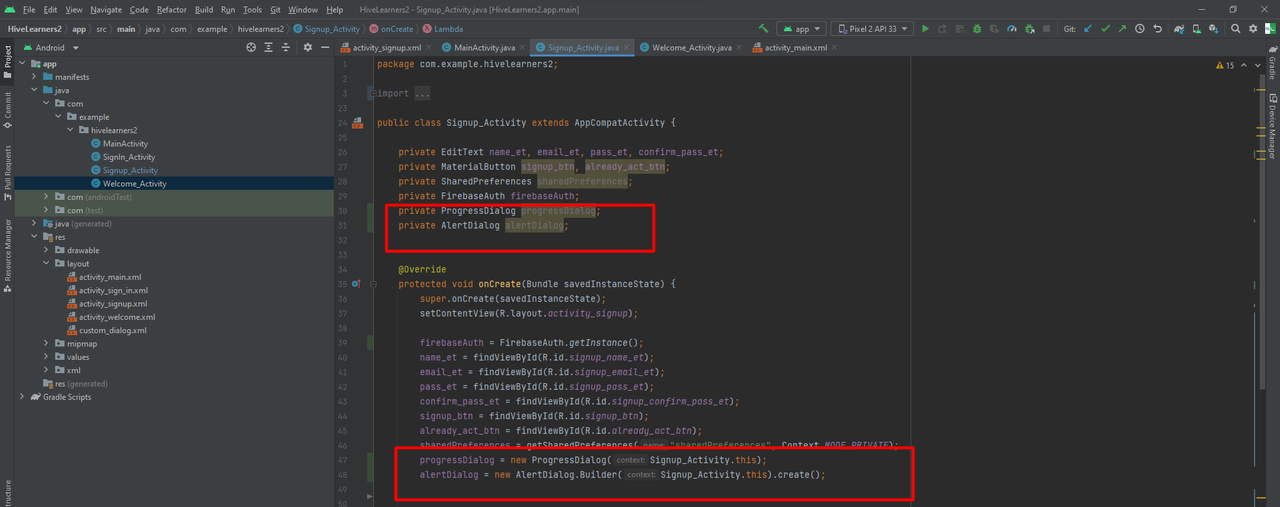The width and height of the screenshot is (1280, 507).
Task: Switch to Welcome_Activity.java tab
Action: pos(691,47)
